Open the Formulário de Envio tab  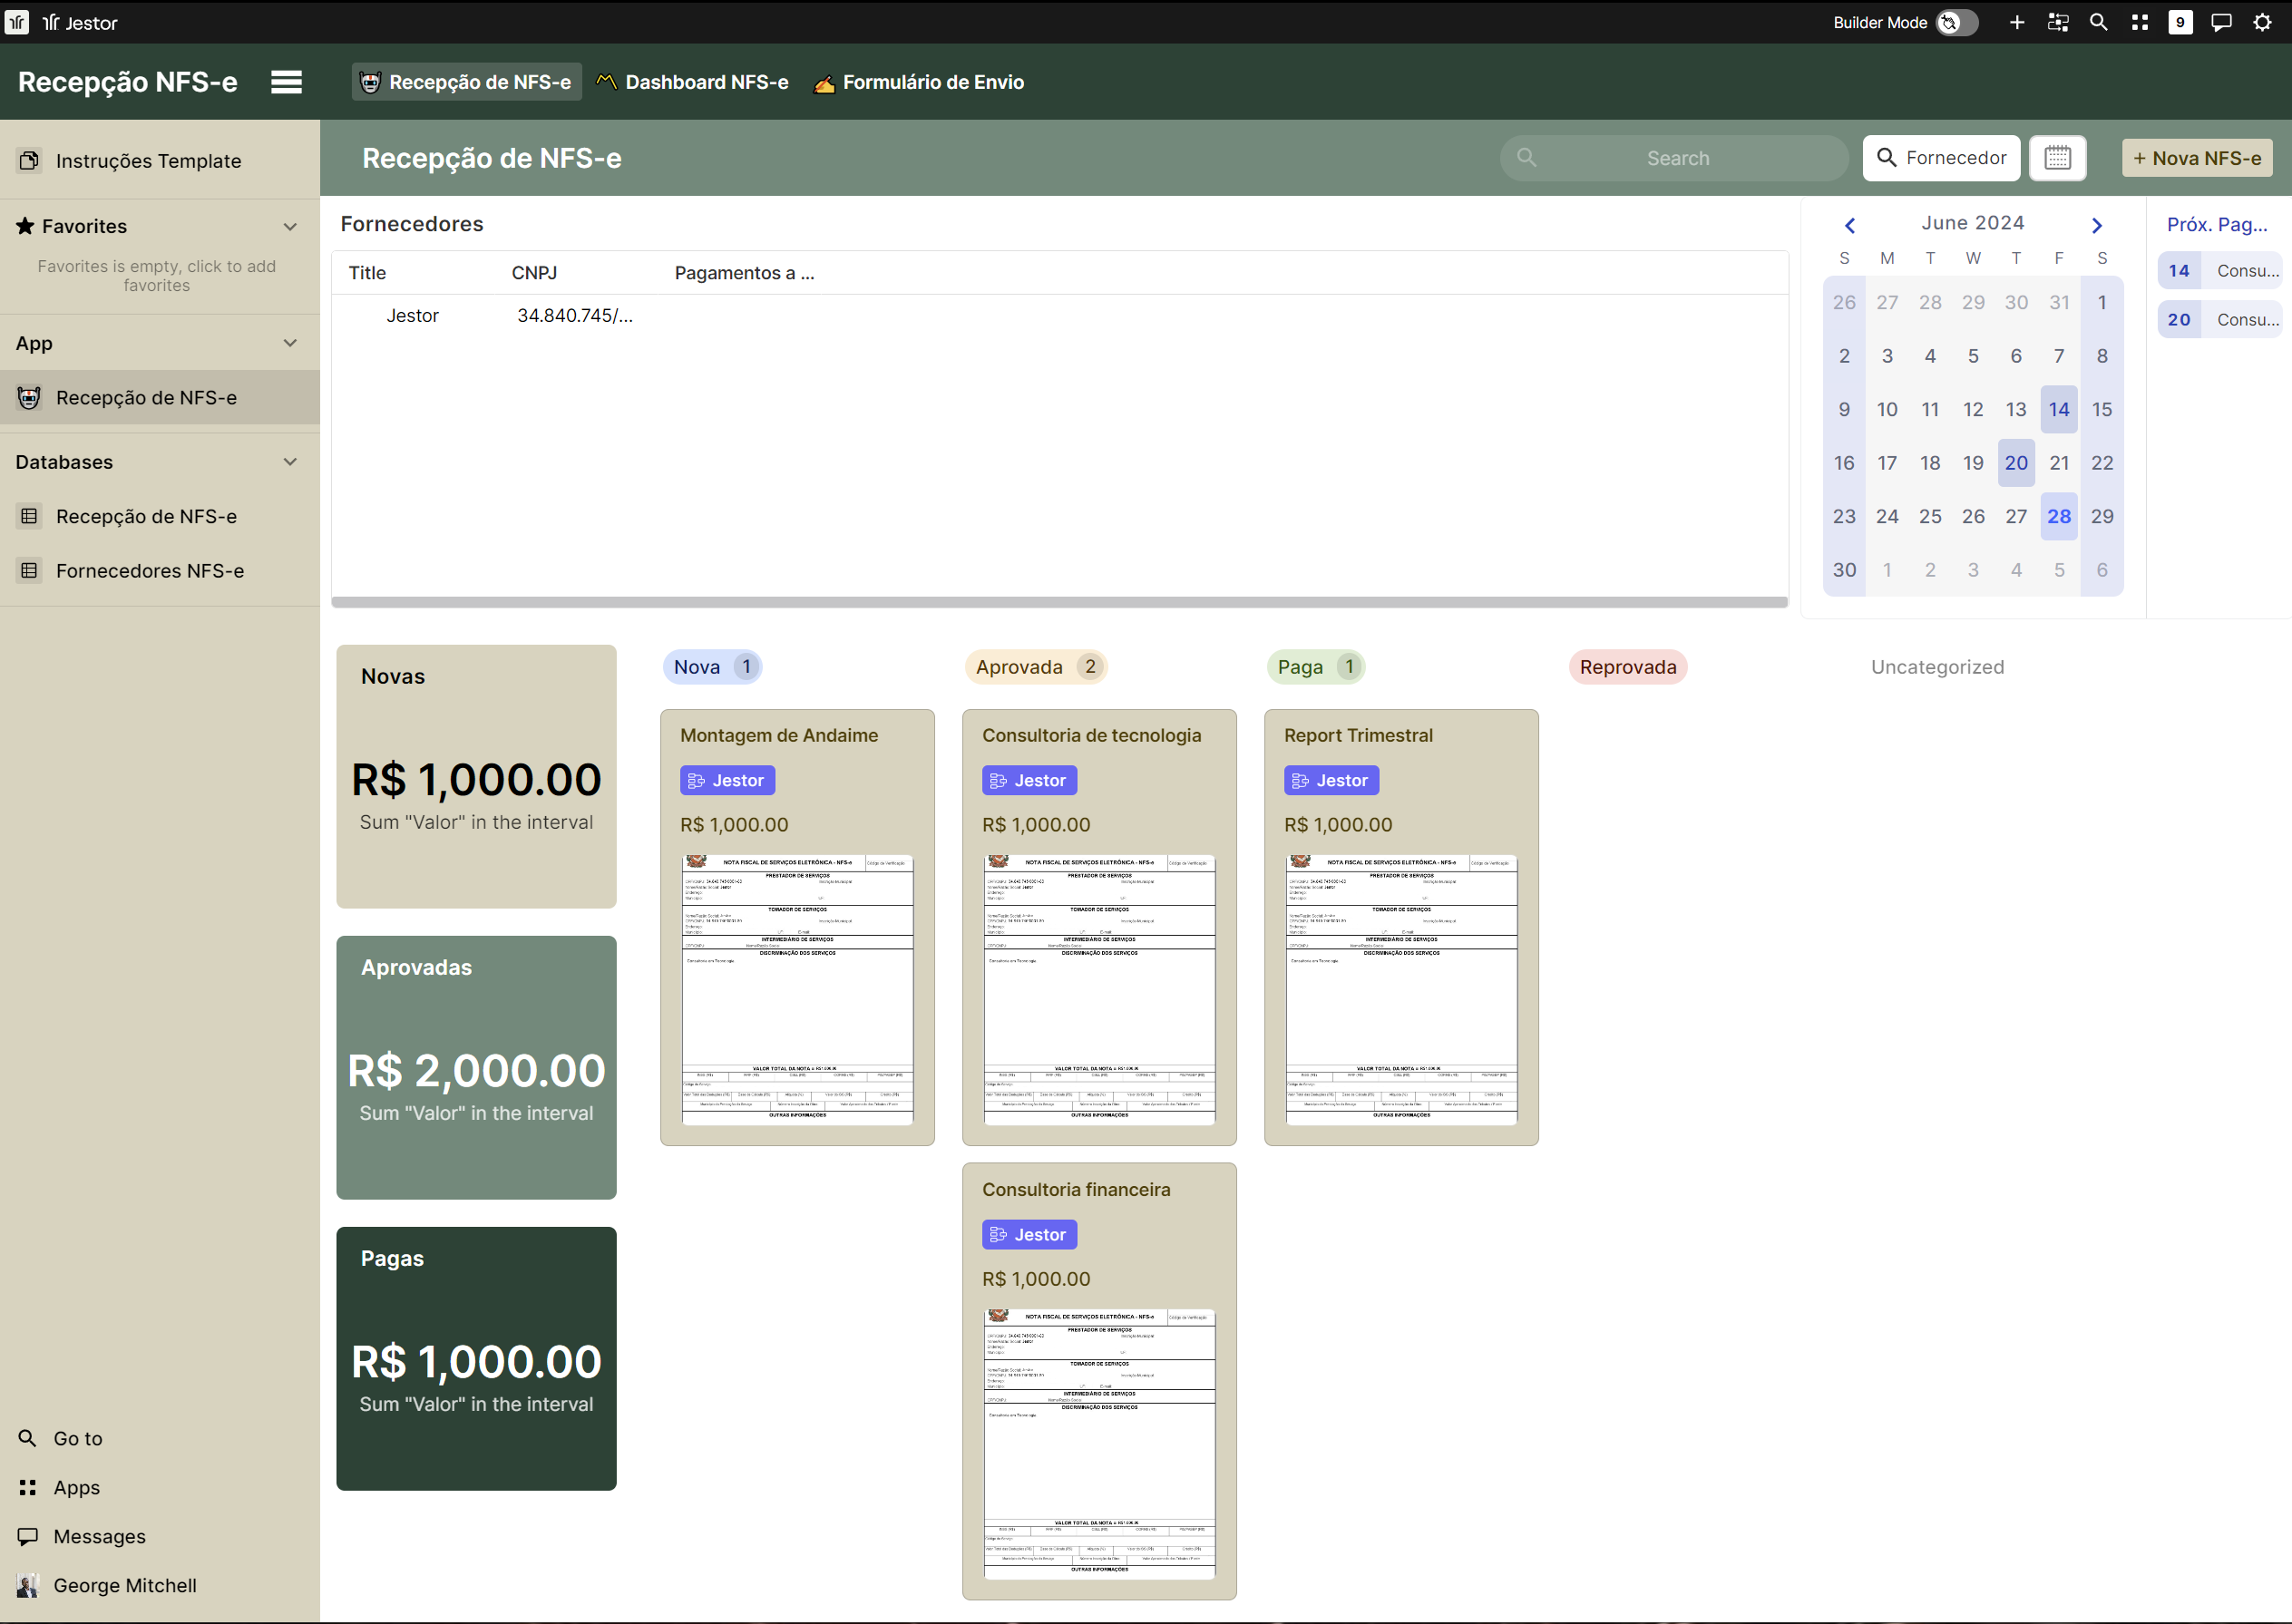coord(919,82)
